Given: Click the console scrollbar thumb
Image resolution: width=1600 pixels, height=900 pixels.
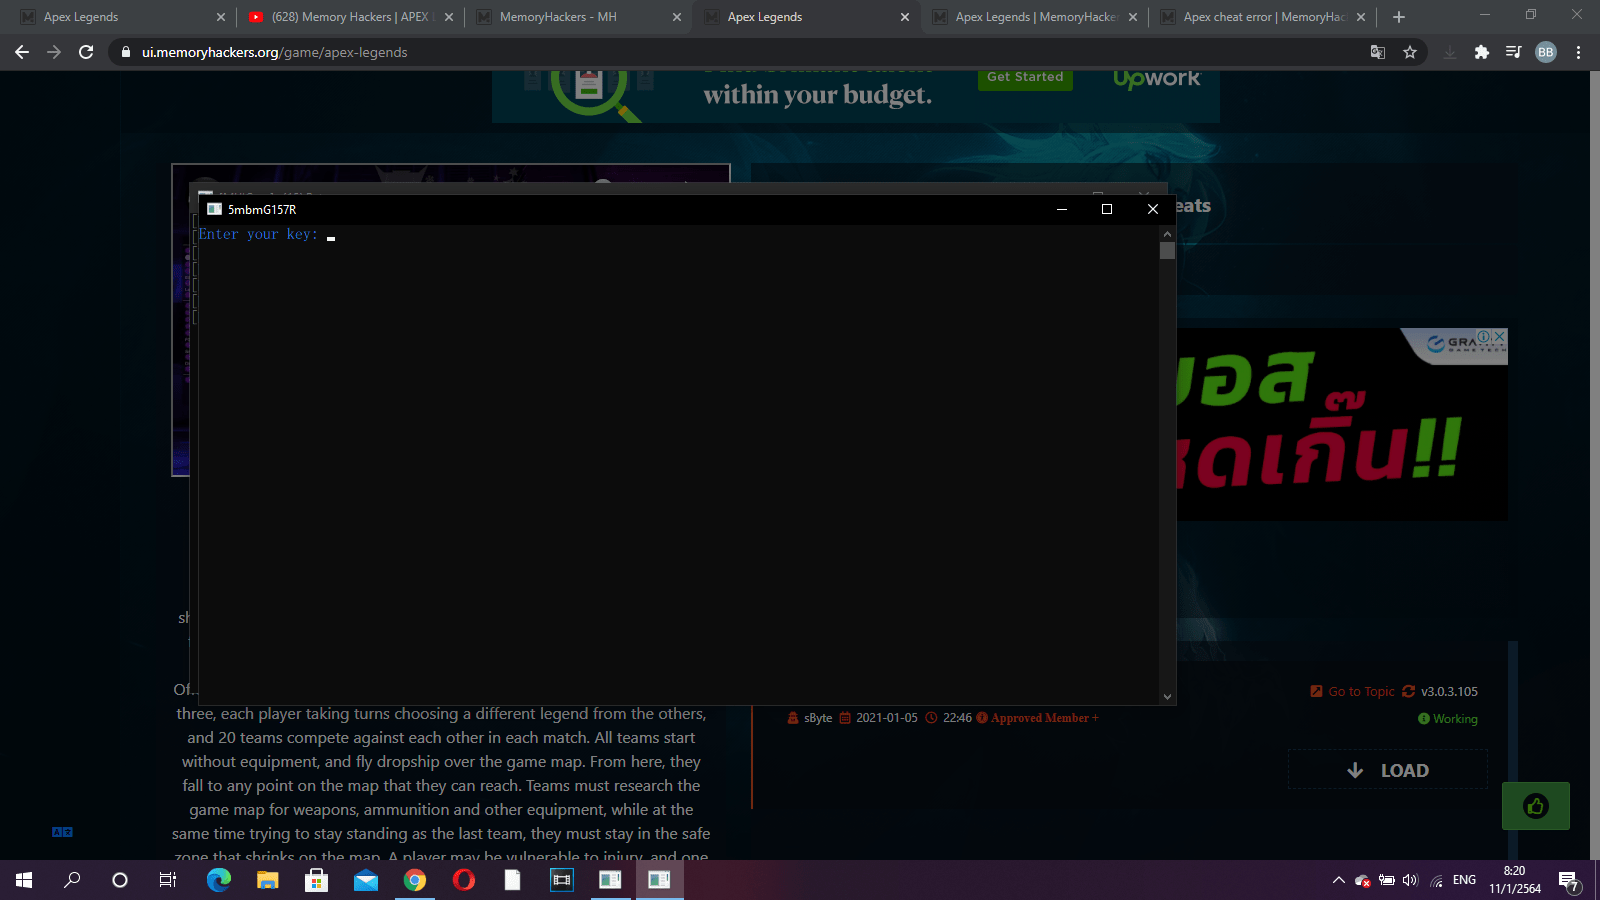Looking at the screenshot, I should [x=1167, y=250].
